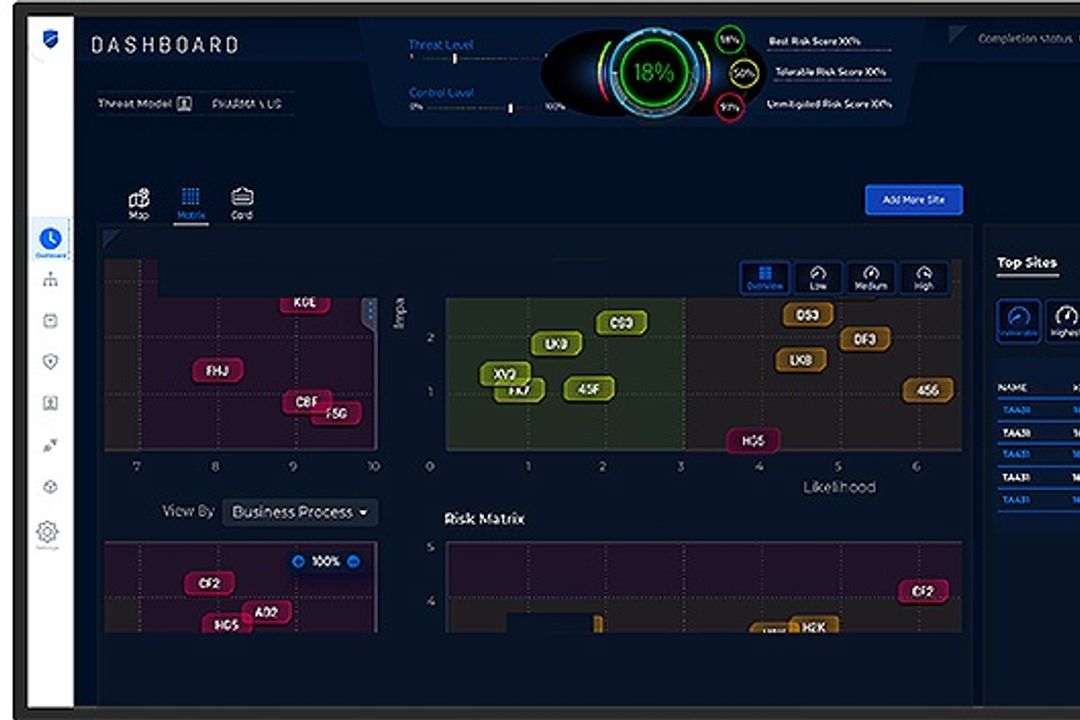The width and height of the screenshot is (1080, 720).
Task: Select Best Risk Score label
Action: pos(814,41)
